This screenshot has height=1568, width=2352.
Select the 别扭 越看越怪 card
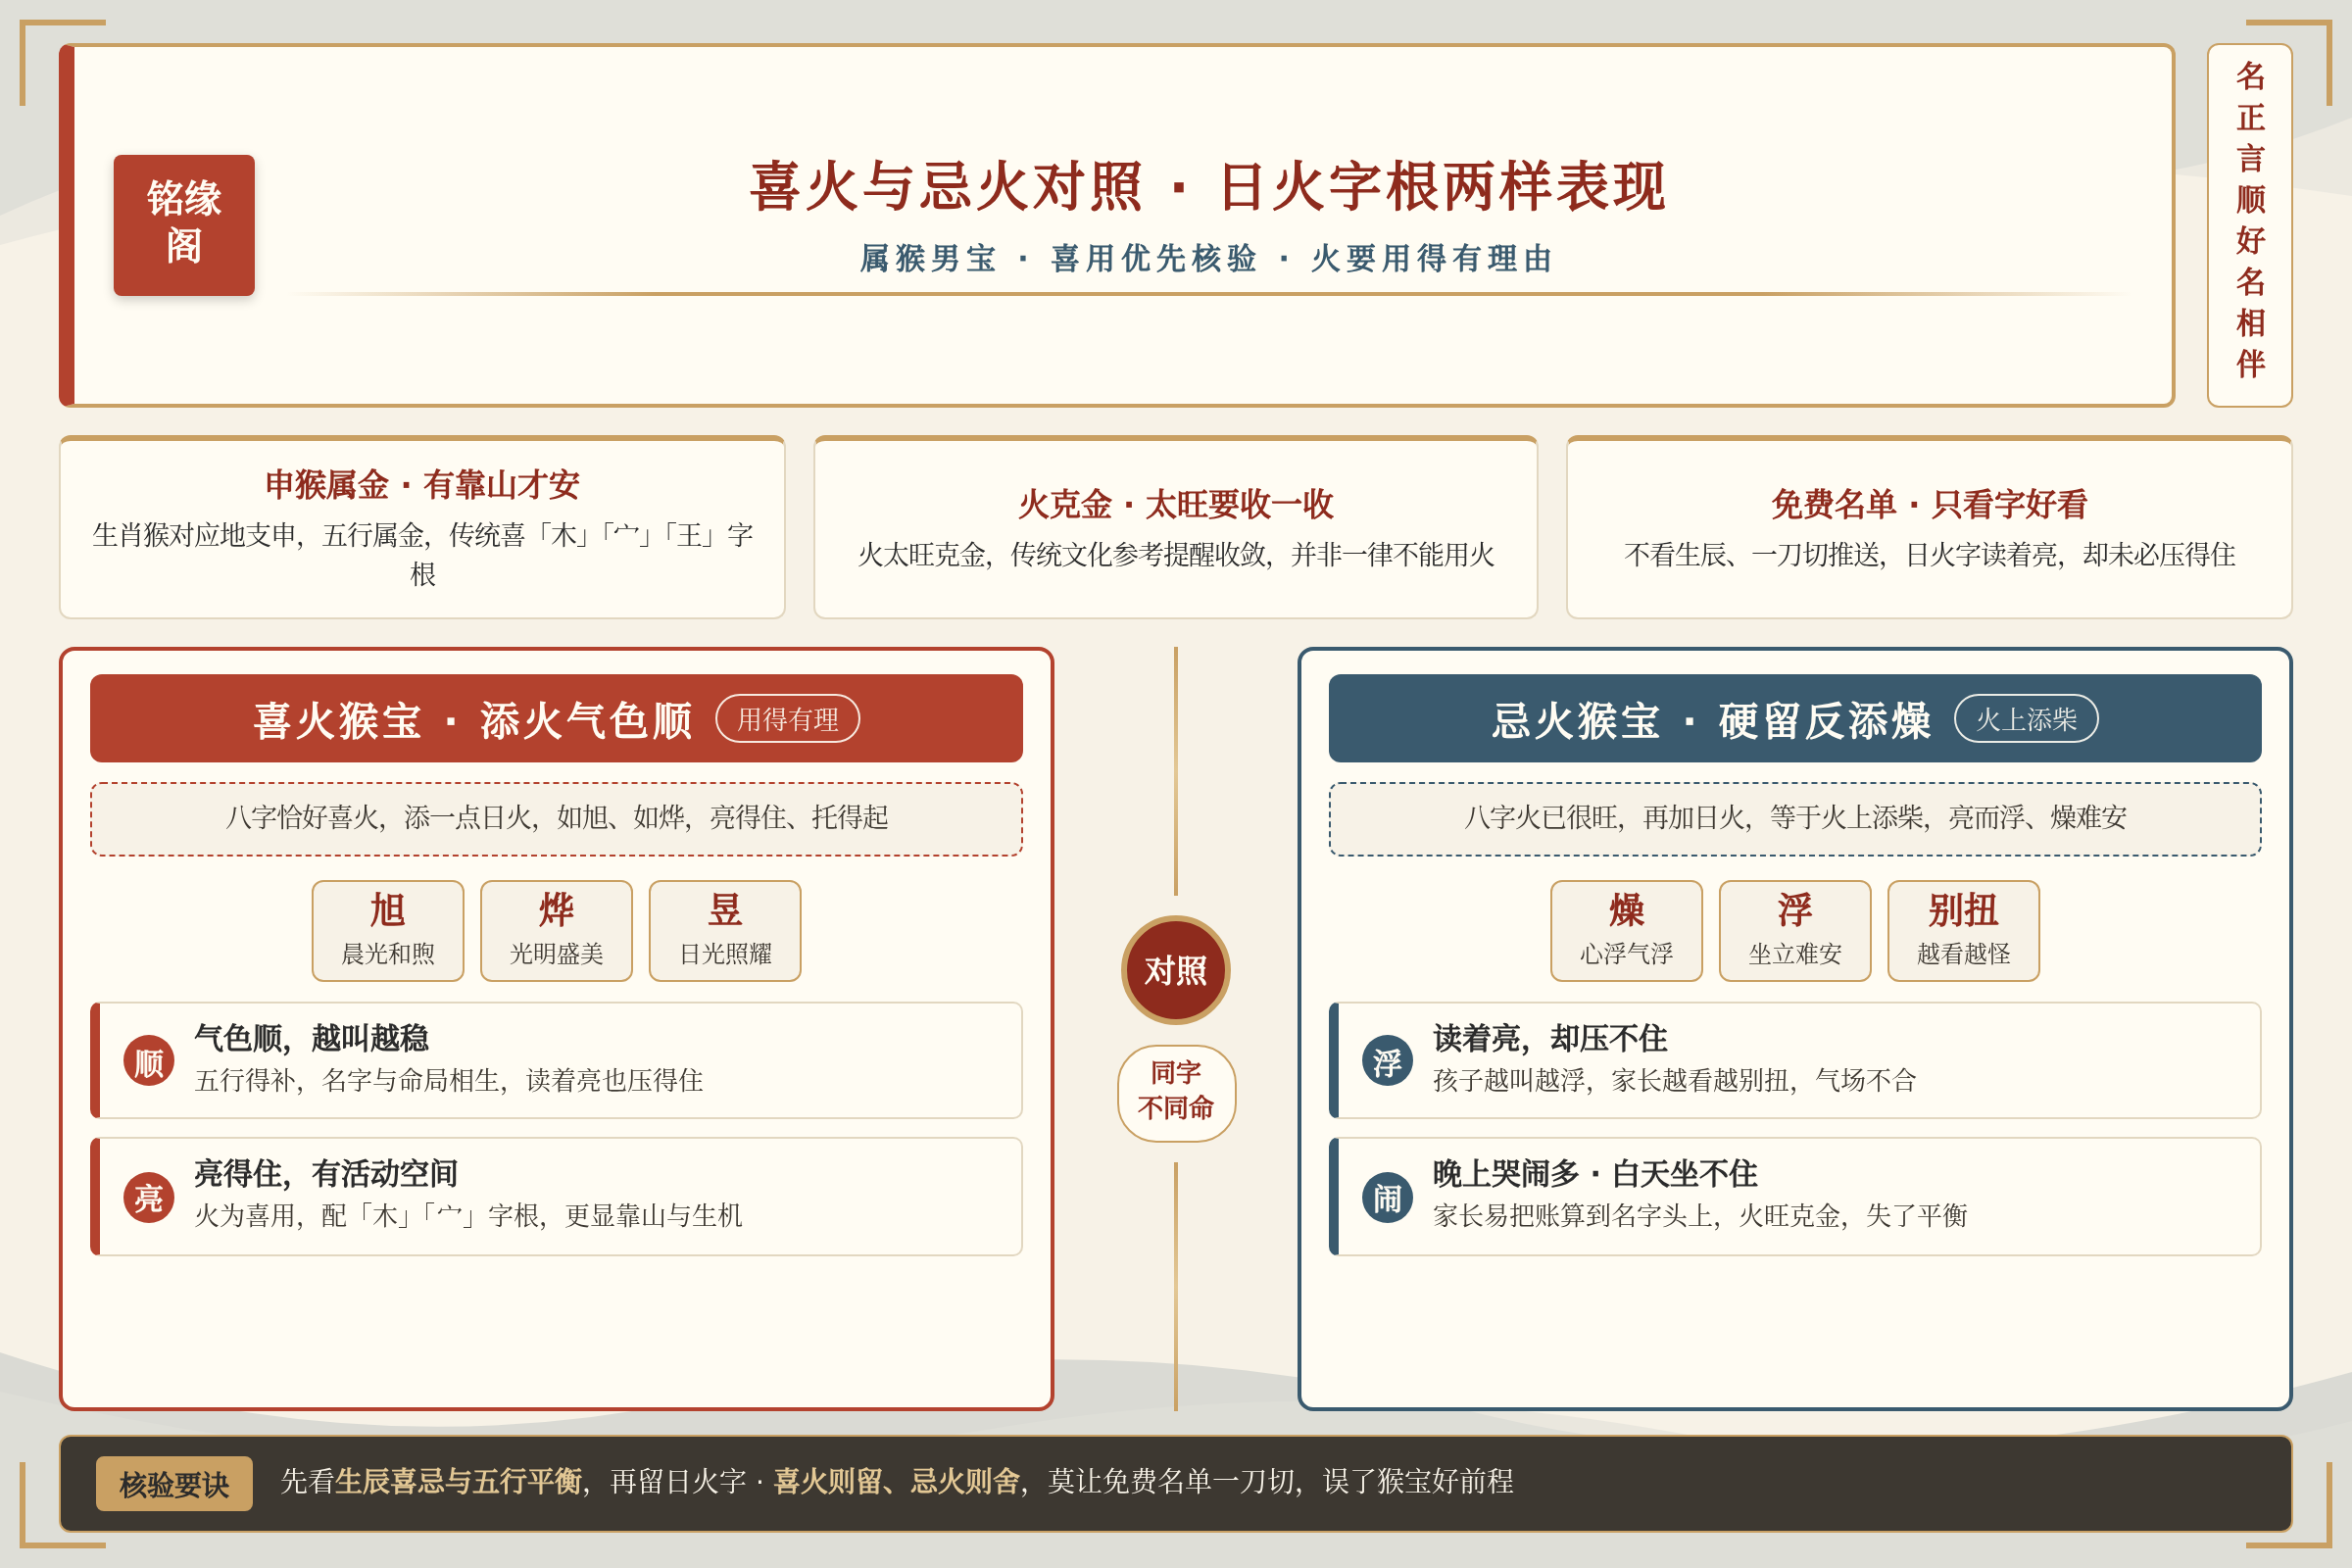[1963, 931]
